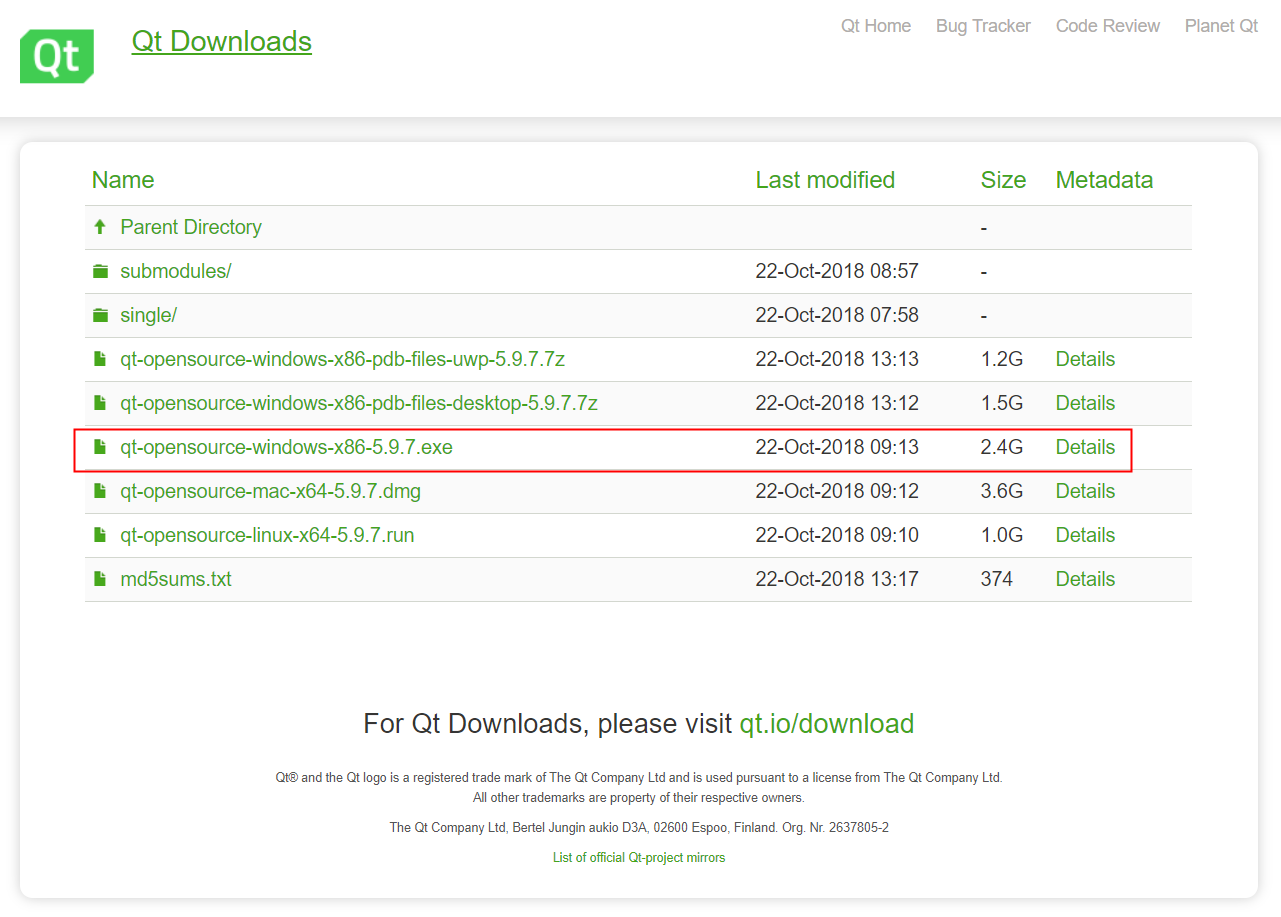Click date 22-Oct-2018 09:12

click(837, 491)
